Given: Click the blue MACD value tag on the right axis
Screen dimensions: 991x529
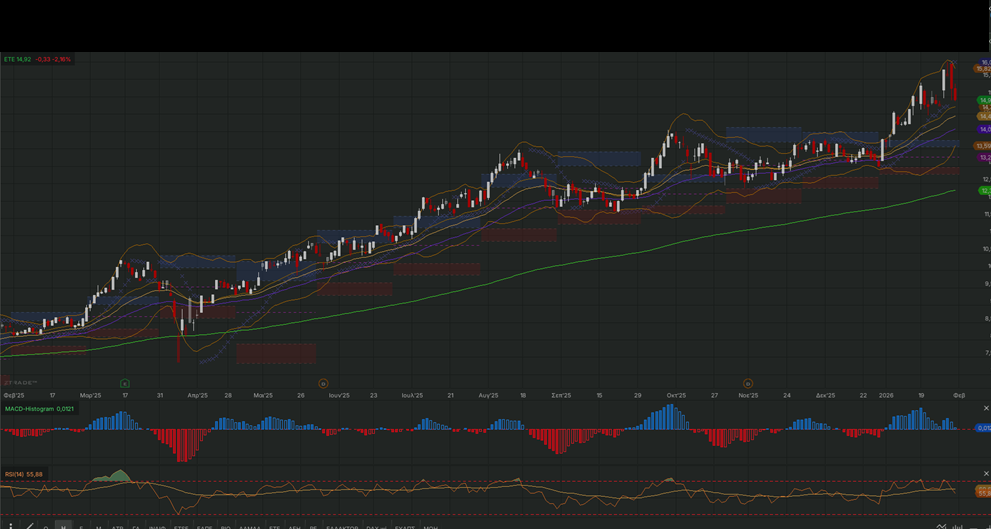Looking at the screenshot, I should (983, 428).
